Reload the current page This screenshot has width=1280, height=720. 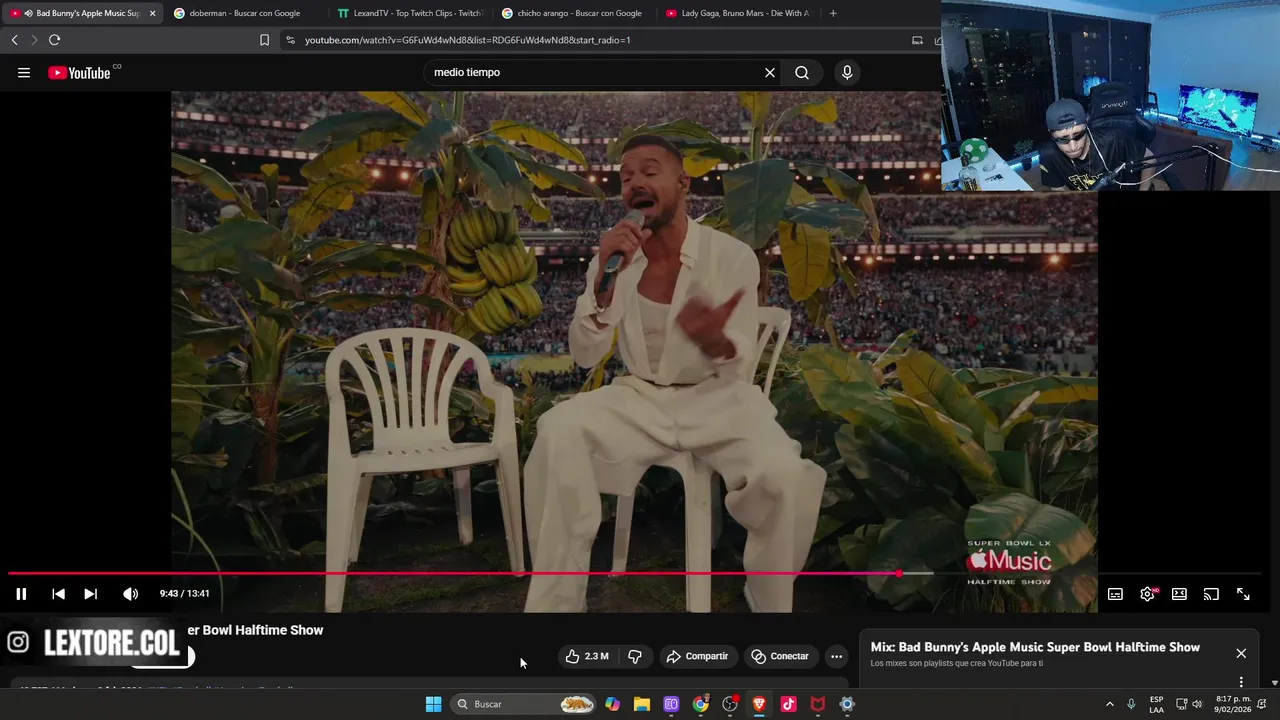click(54, 40)
